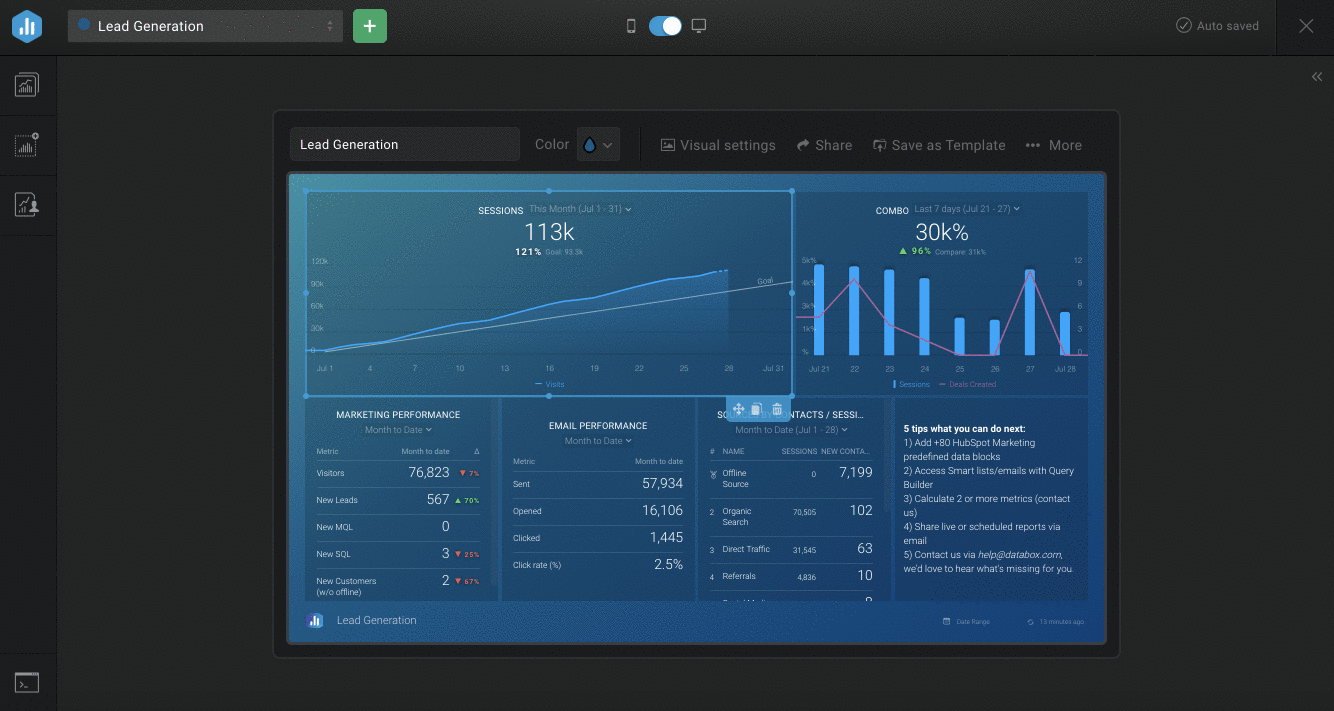Click the duplicate datablock copy icon

[x=757, y=409]
